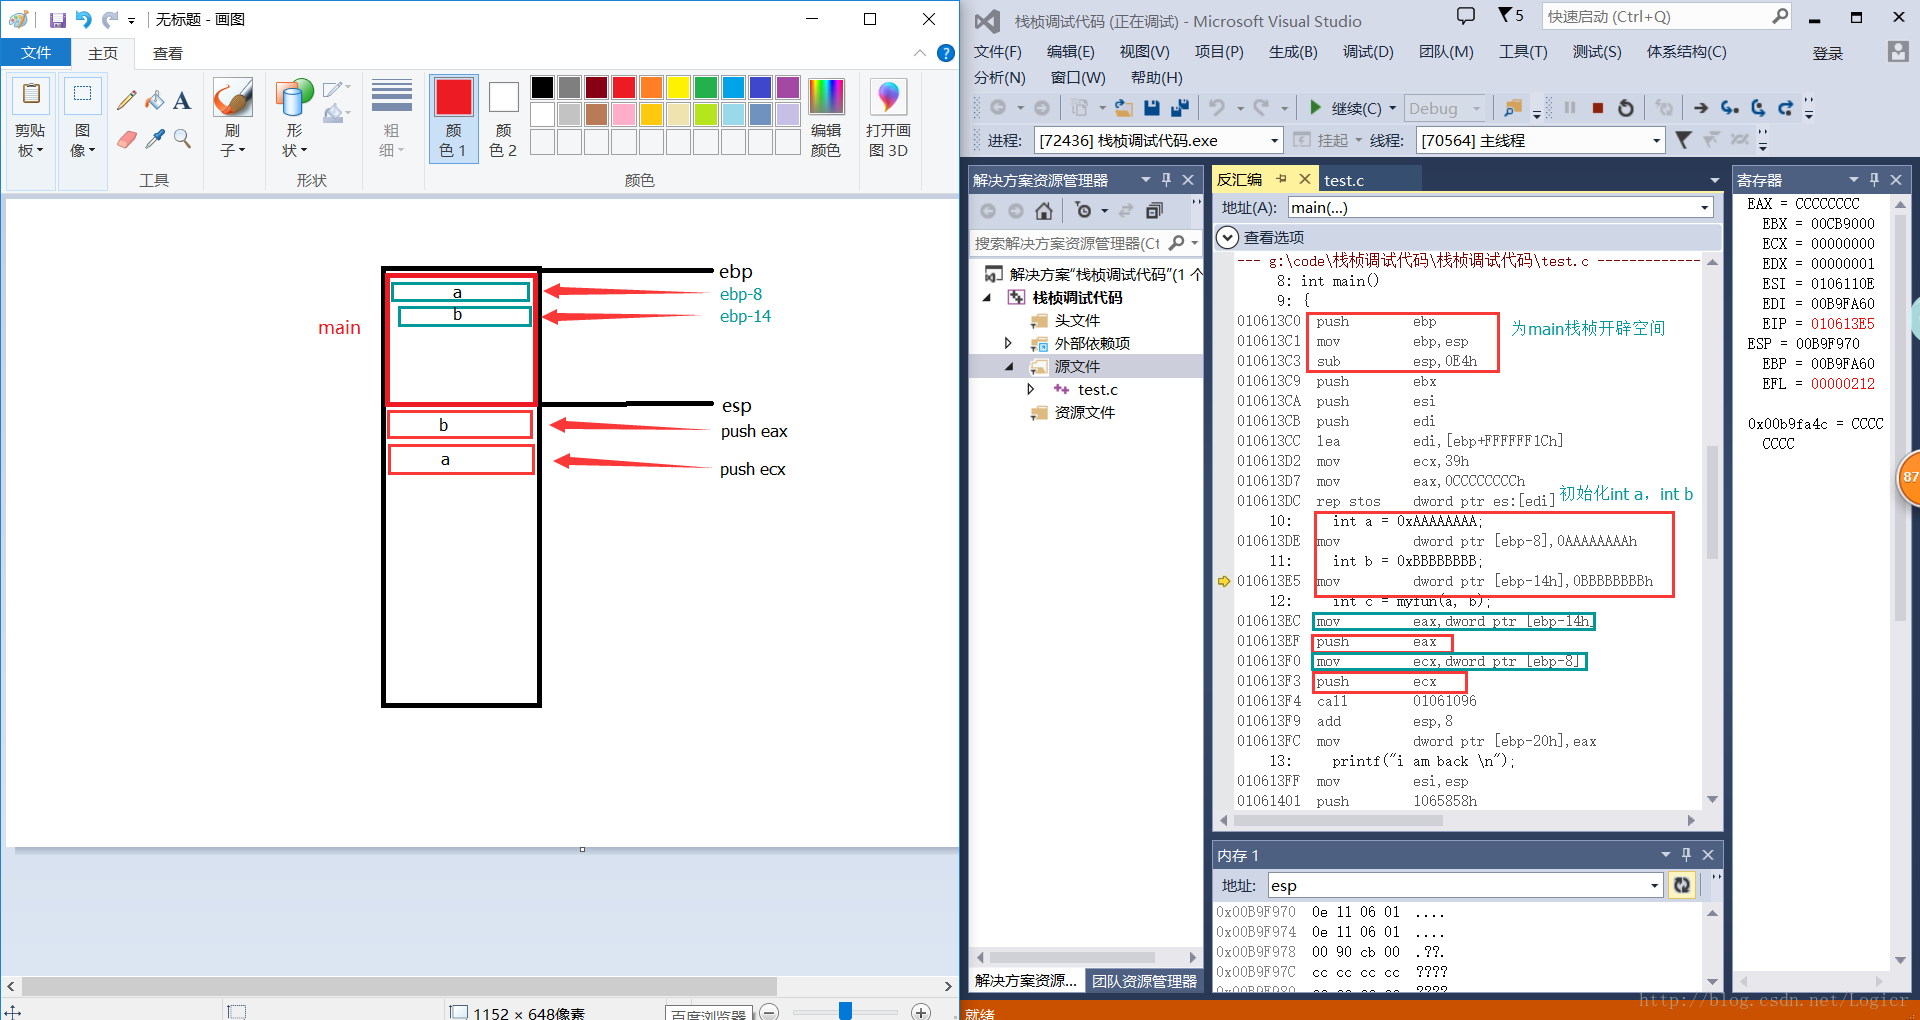
Task: Open the Debug menu in Visual Studio
Action: (x=1368, y=52)
